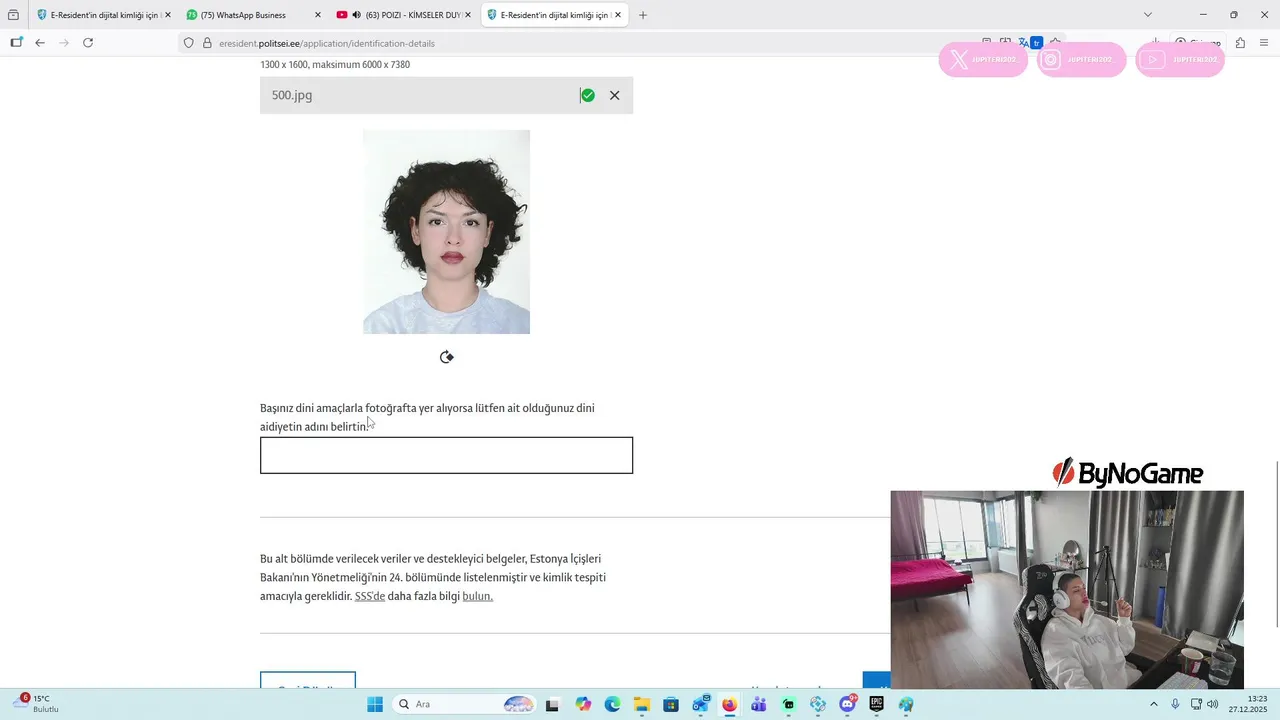
Task: Open the Windows Start menu
Action: tap(375, 704)
